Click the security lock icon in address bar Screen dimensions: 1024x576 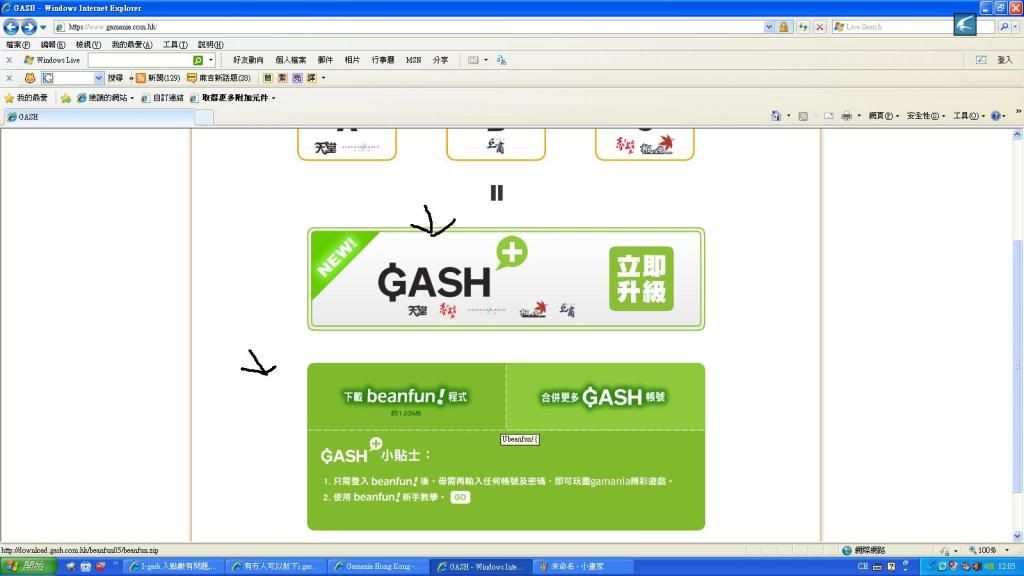click(784, 27)
